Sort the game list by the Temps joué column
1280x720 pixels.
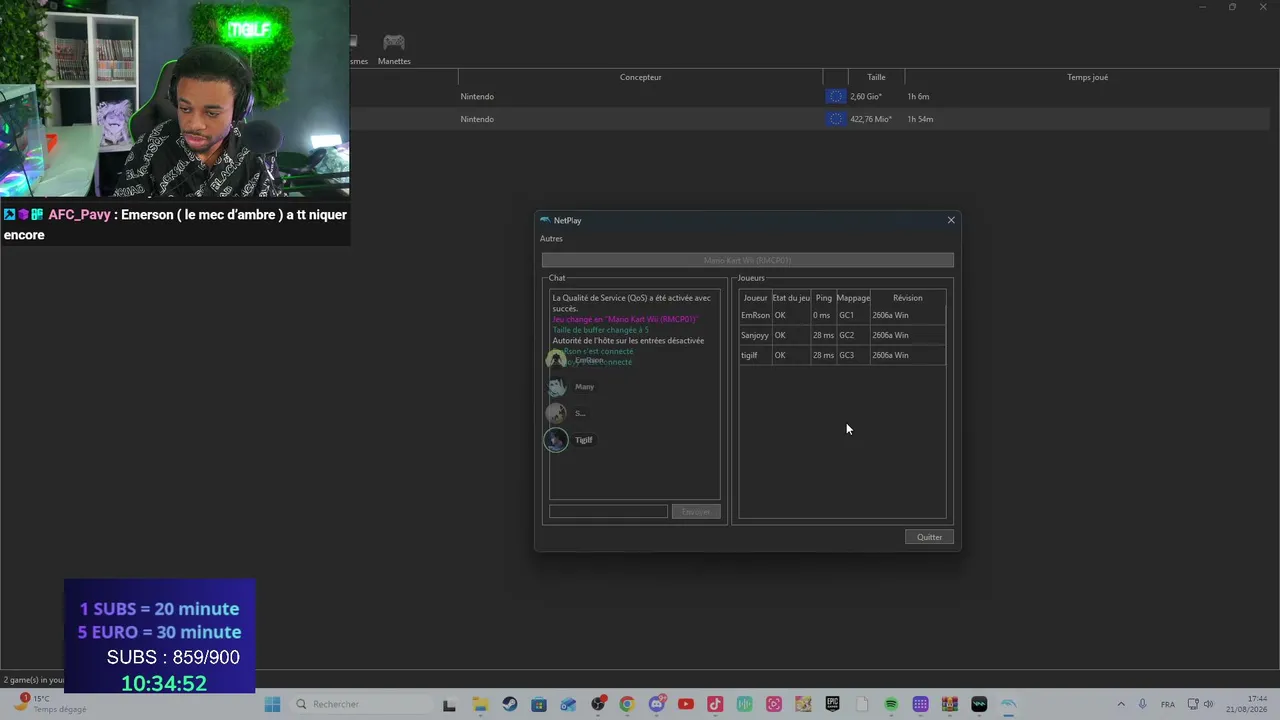click(1087, 77)
